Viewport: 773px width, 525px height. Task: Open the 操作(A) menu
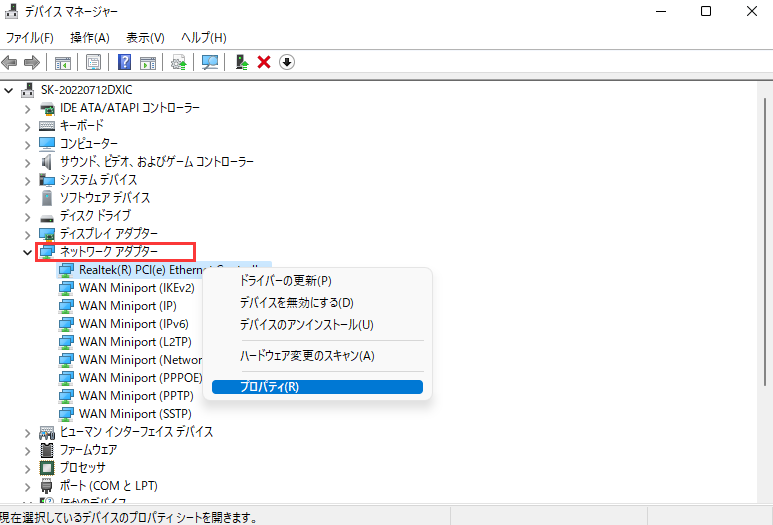pyautogui.click(x=90, y=37)
